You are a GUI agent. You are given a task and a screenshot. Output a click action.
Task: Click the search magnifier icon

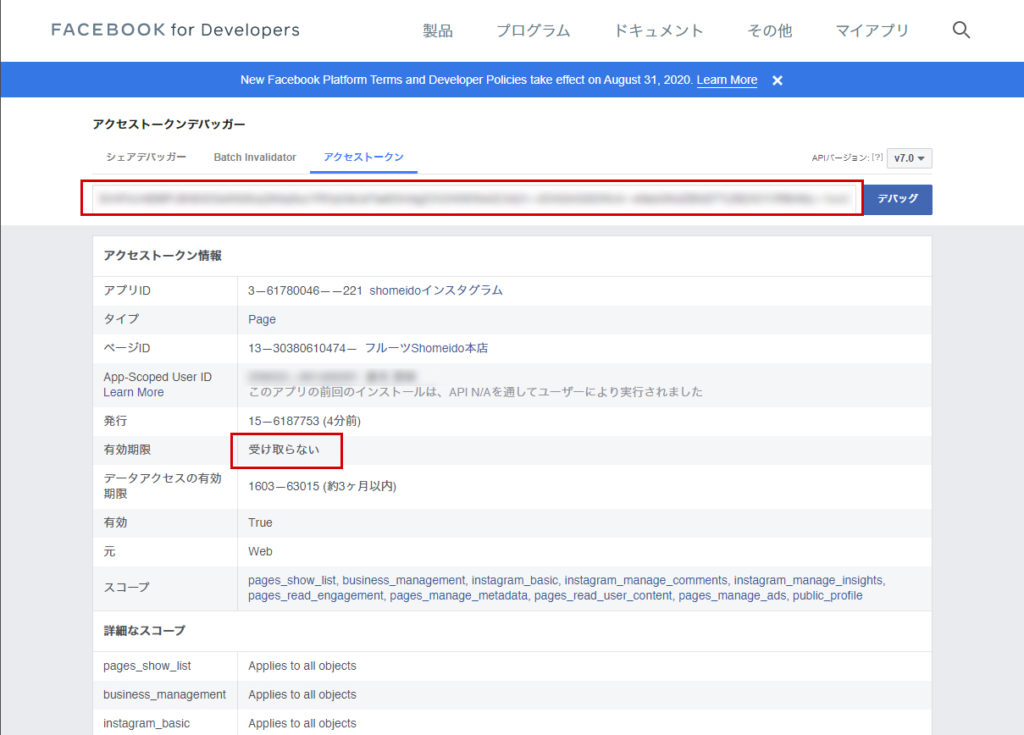point(961,30)
